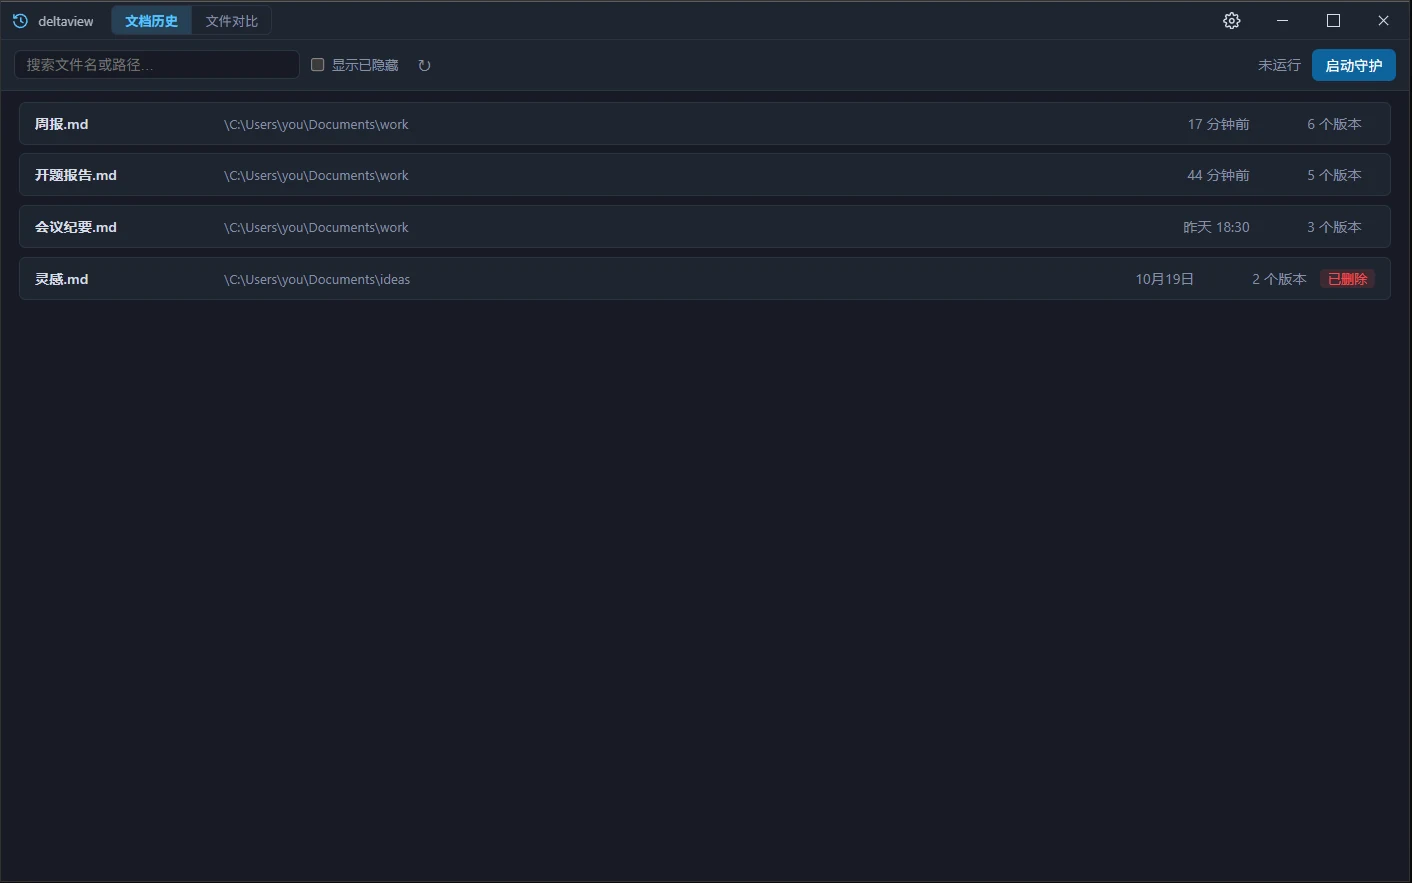Click the 17 分钟前 timestamp
Screen dimensions: 1412x883
coord(1218,124)
